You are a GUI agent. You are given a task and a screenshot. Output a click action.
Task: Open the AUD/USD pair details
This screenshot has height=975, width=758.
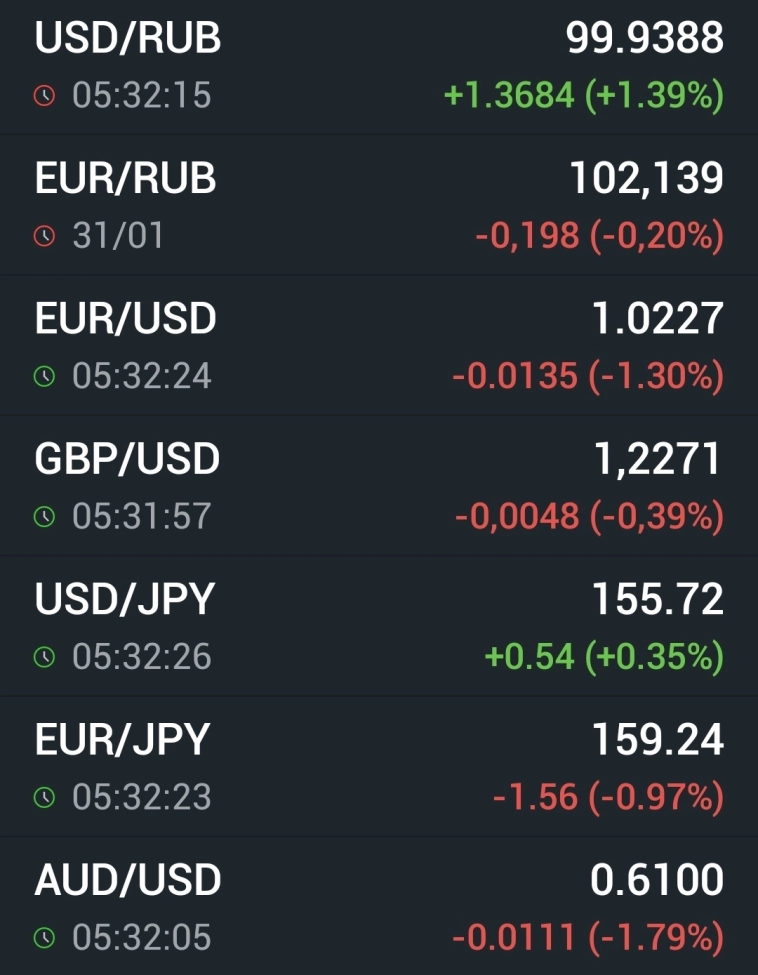[127, 880]
